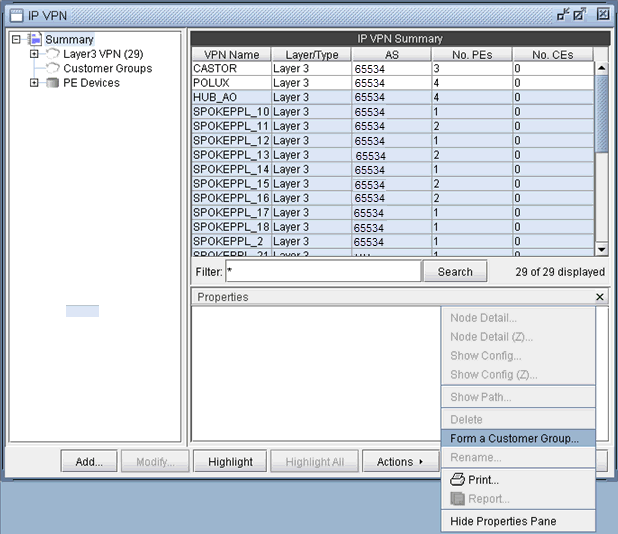Choose Form a Customer Group menu item
Screen dimensions: 618x534
click(x=514, y=438)
